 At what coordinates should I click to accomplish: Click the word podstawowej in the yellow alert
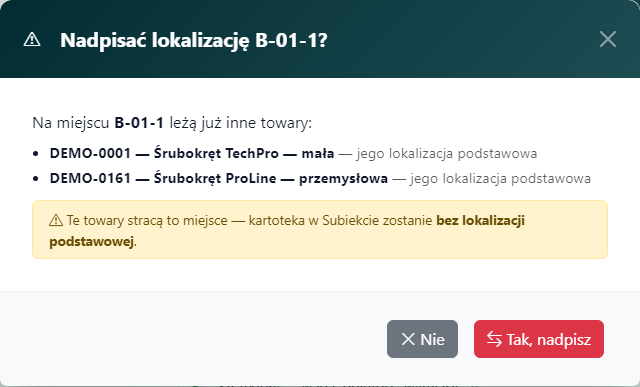tap(92, 242)
